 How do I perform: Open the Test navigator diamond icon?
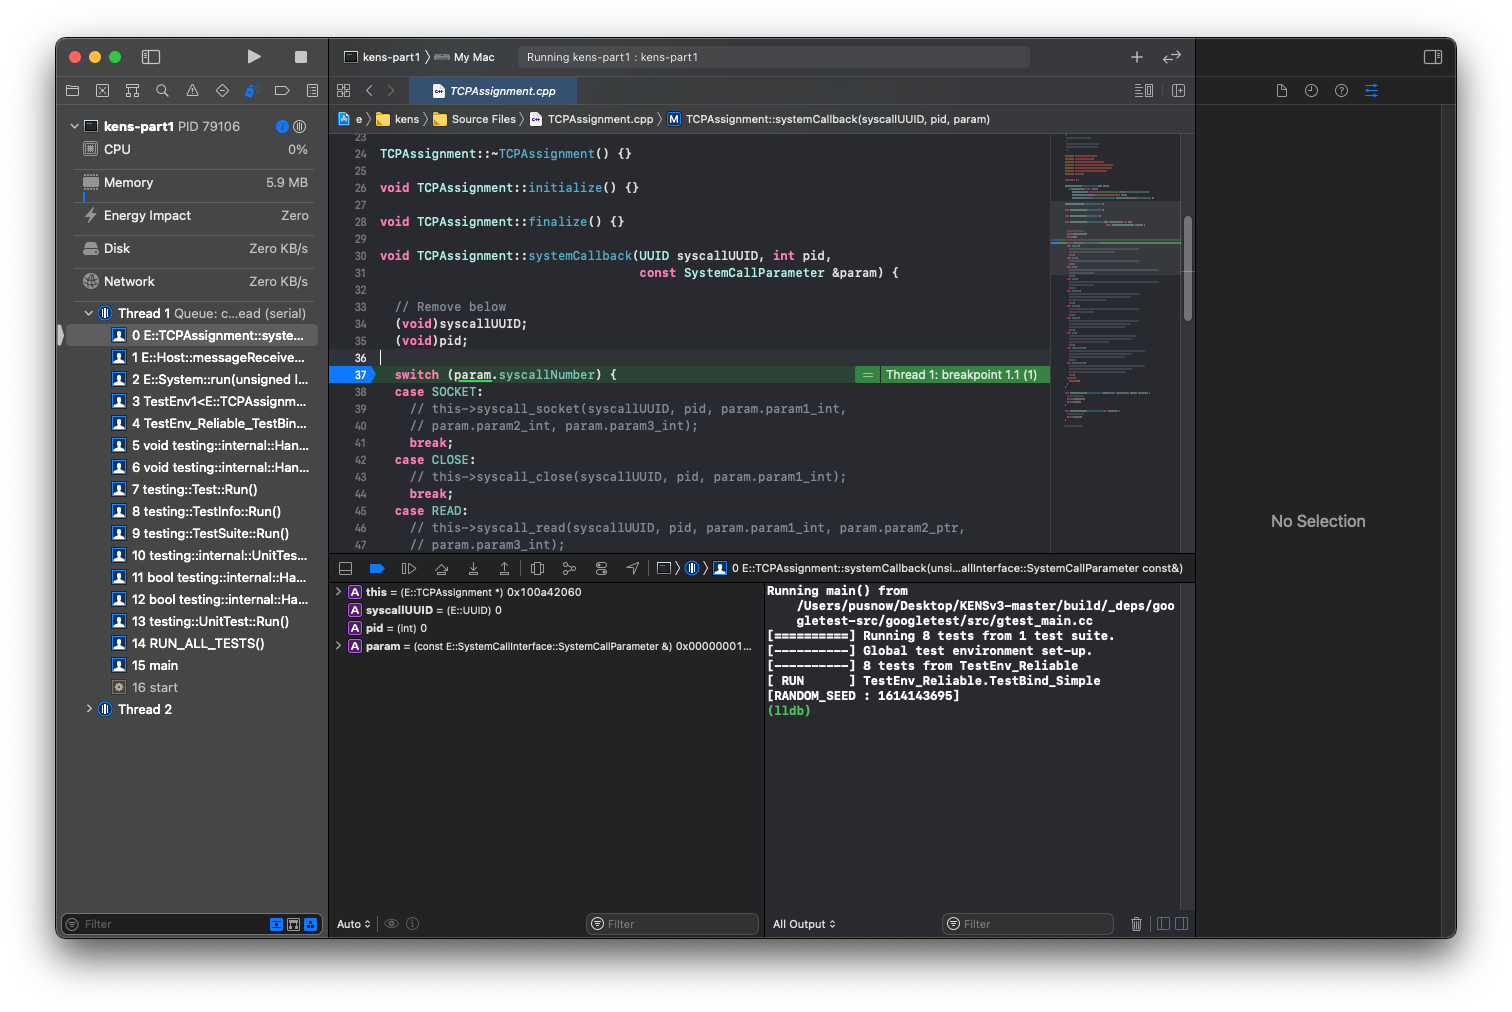click(222, 91)
